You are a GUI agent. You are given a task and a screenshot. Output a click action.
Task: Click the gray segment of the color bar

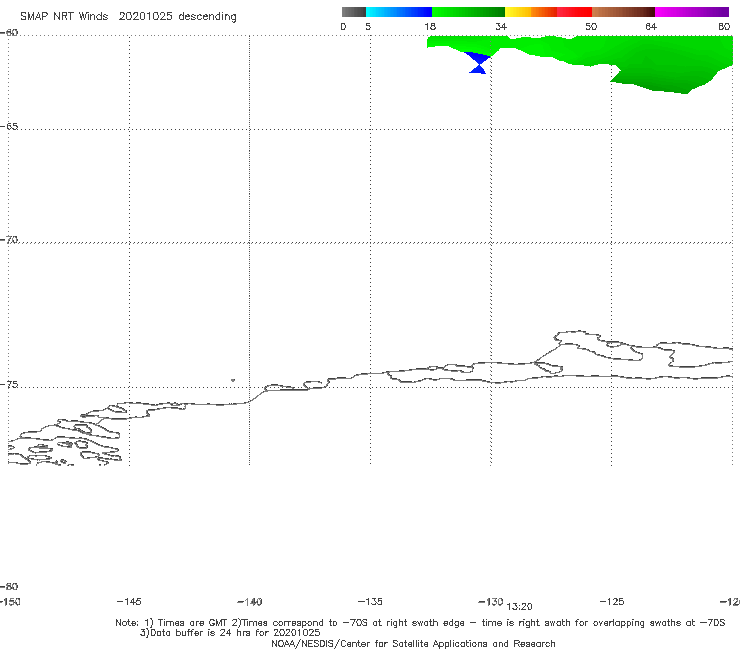(353, 12)
